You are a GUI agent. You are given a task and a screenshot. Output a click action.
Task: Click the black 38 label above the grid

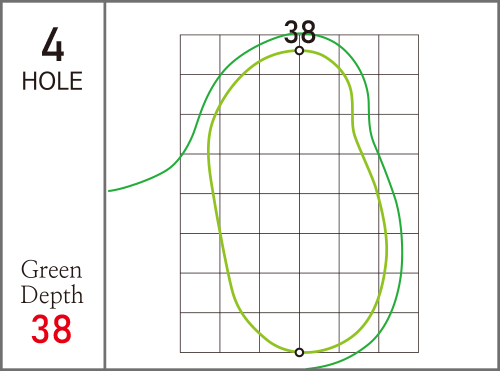click(x=299, y=32)
